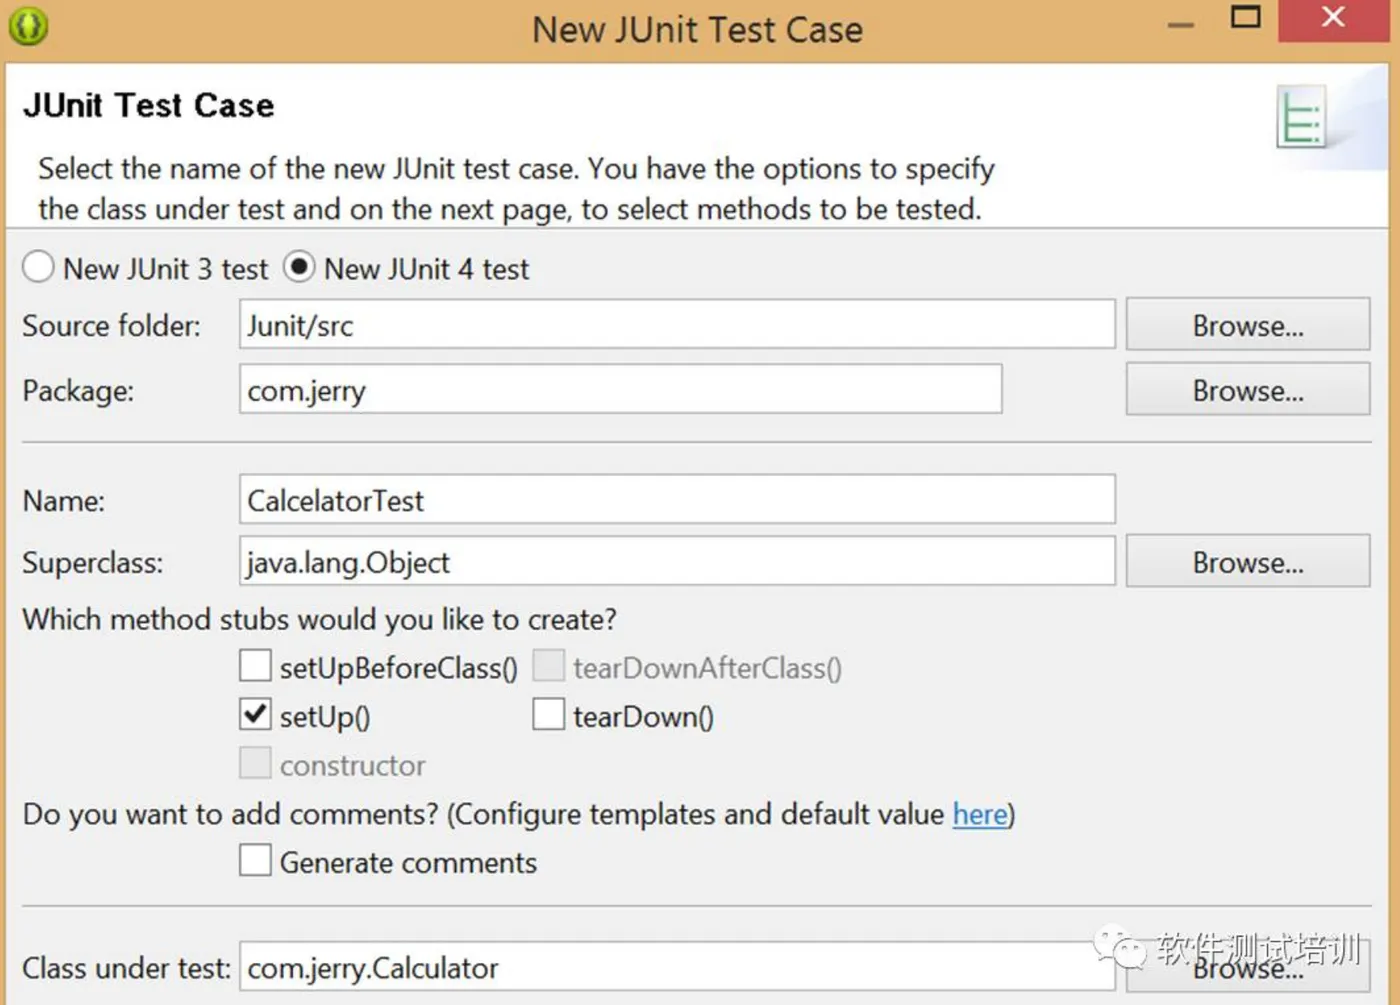The width and height of the screenshot is (1400, 1005).
Task: Click the 'Which method stubs would you like to create?' text
Action: [319, 620]
